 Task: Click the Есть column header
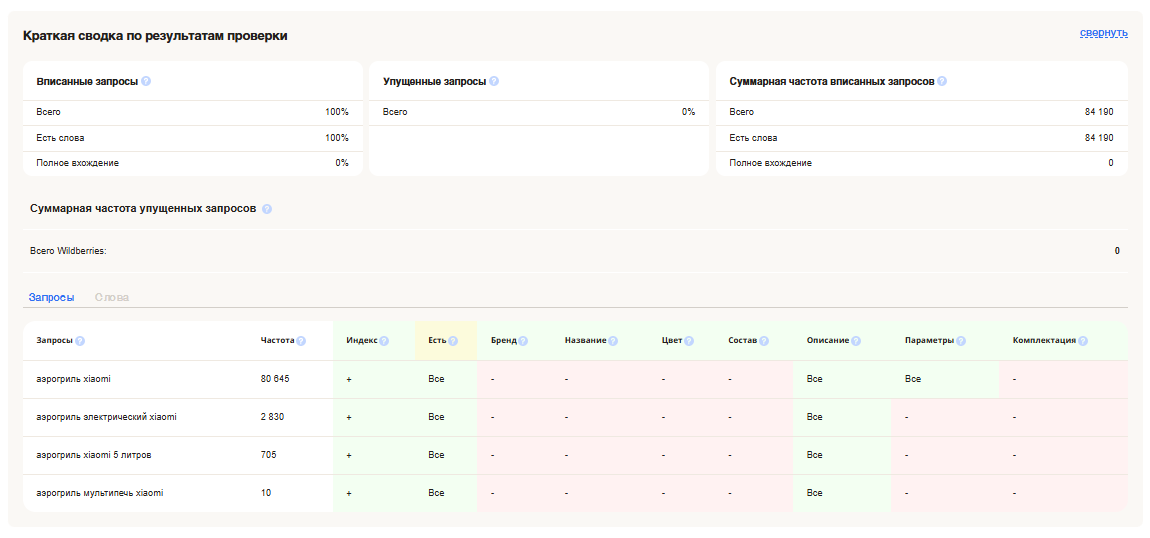(x=437, y=340)
